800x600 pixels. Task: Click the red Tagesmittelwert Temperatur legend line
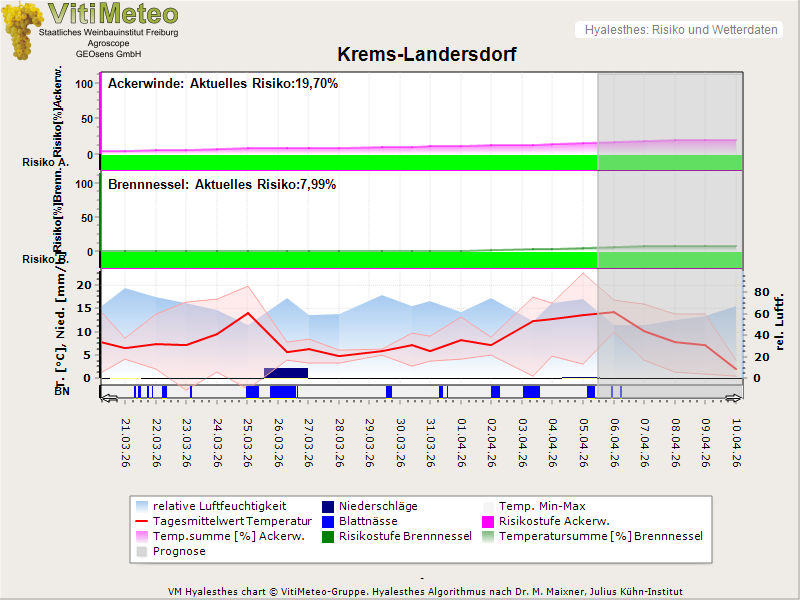[x=144, y=521]
